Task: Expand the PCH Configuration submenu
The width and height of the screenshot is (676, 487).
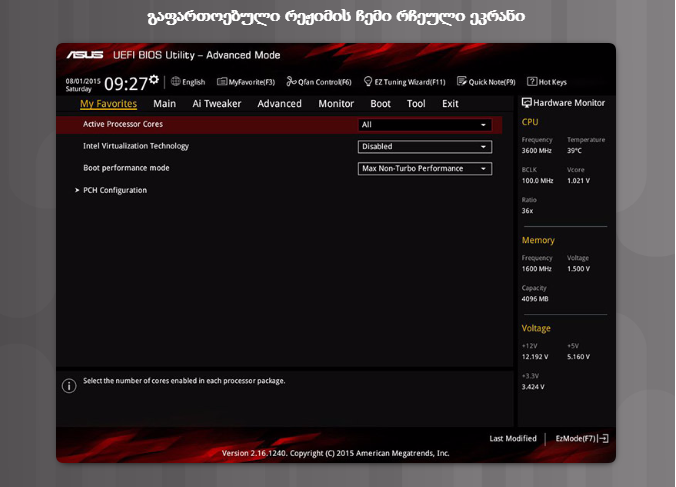Action: click(114, 190)
